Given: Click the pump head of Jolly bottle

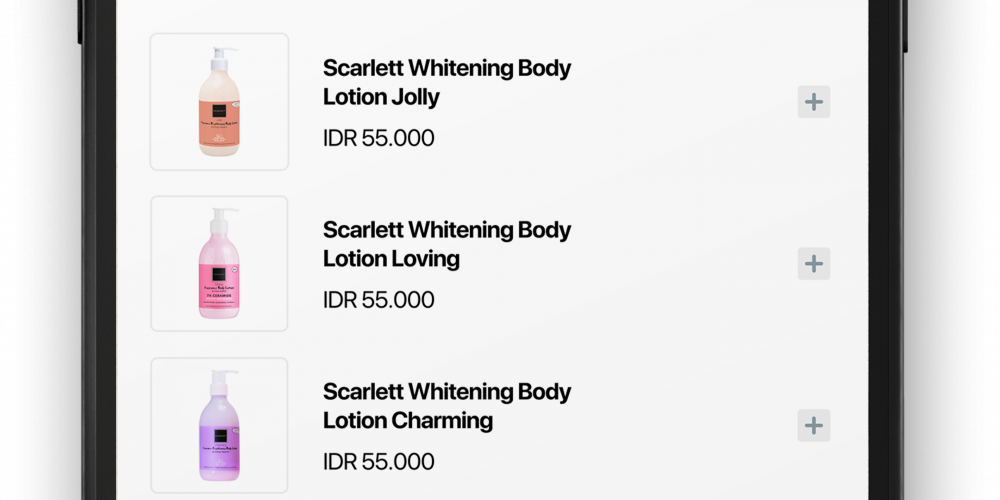Looking at the screenshot, I should point(221,52).
